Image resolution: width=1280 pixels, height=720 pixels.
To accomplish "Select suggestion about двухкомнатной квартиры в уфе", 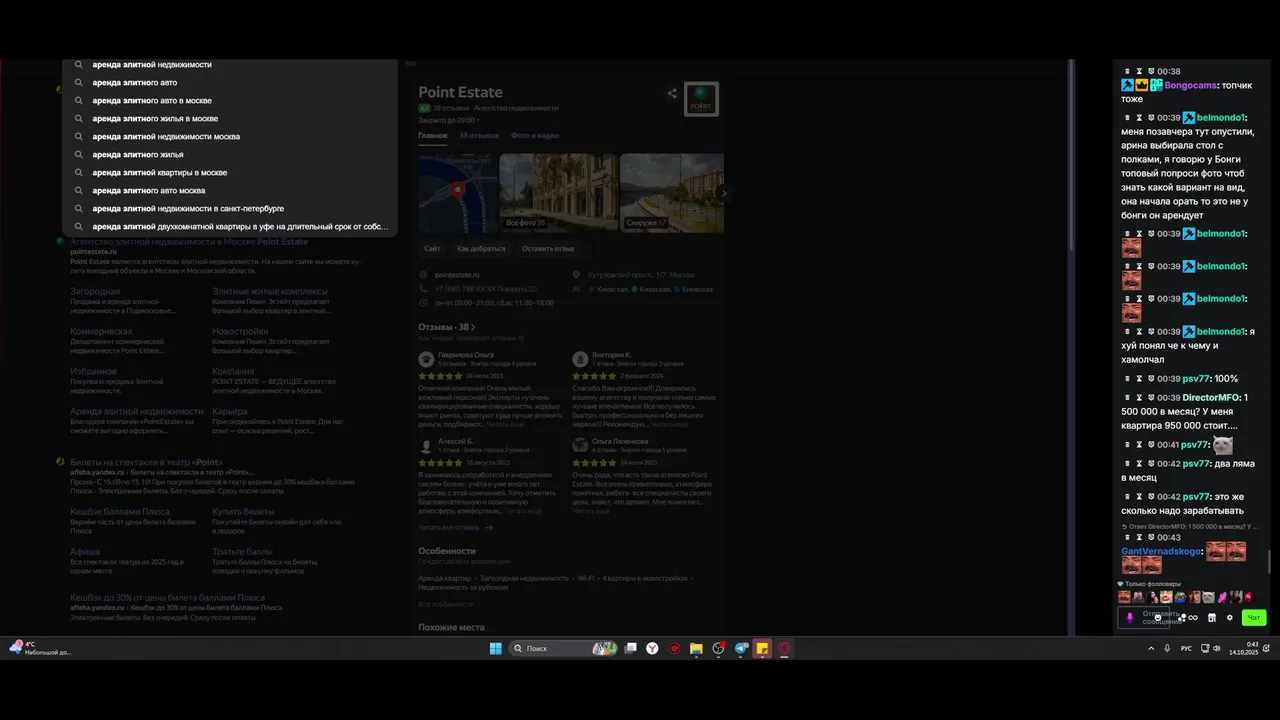I will pyautogui.click(x=230, y=226).
